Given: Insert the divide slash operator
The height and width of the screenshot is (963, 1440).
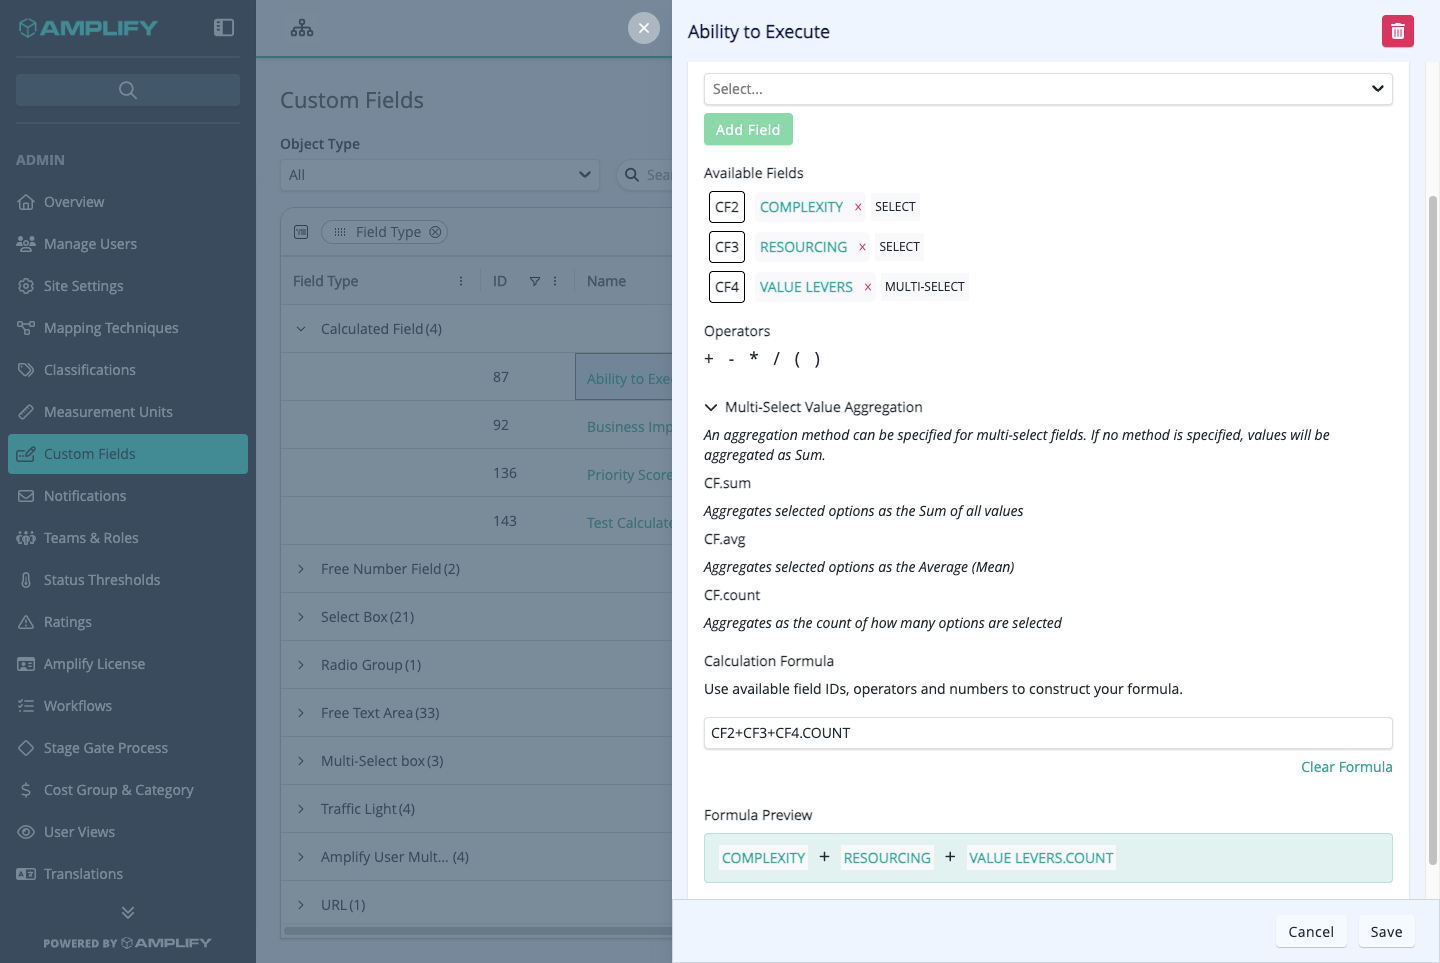Looking at the screenshot, I should 776,359.
